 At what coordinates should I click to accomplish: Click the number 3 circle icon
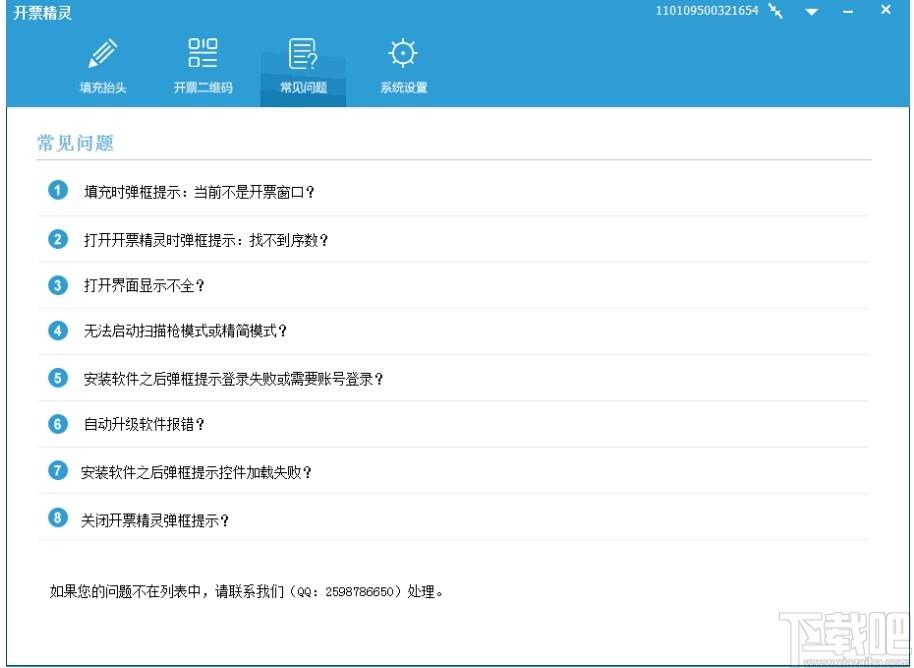click(x=58, y=286)
